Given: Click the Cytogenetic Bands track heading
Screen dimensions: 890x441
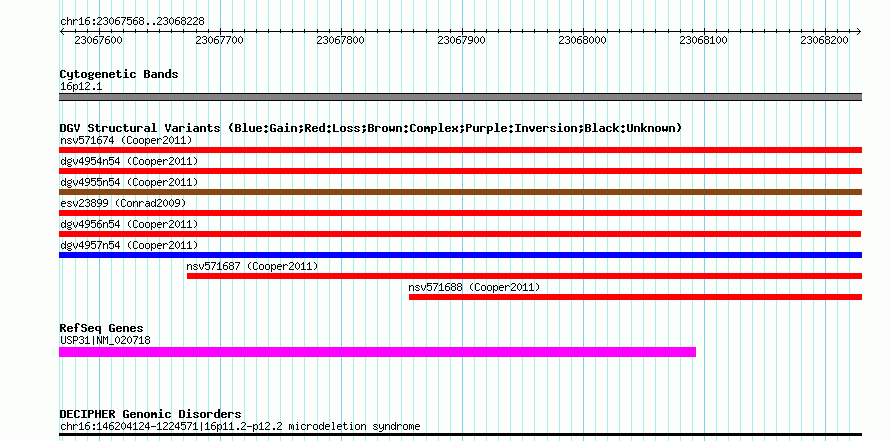Looking at the screenshot, I should click(x=119, y=74).
